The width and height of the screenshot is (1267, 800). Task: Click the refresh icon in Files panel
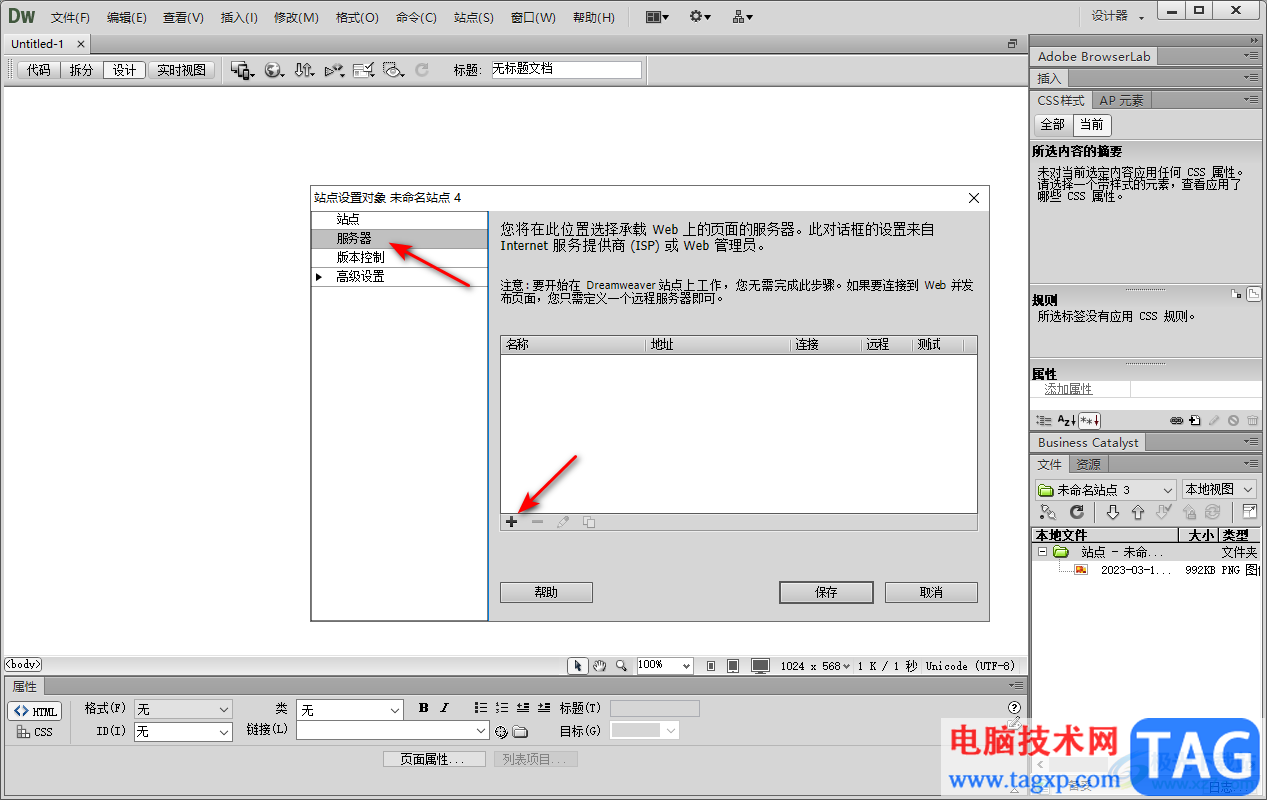pos(1077,512)
